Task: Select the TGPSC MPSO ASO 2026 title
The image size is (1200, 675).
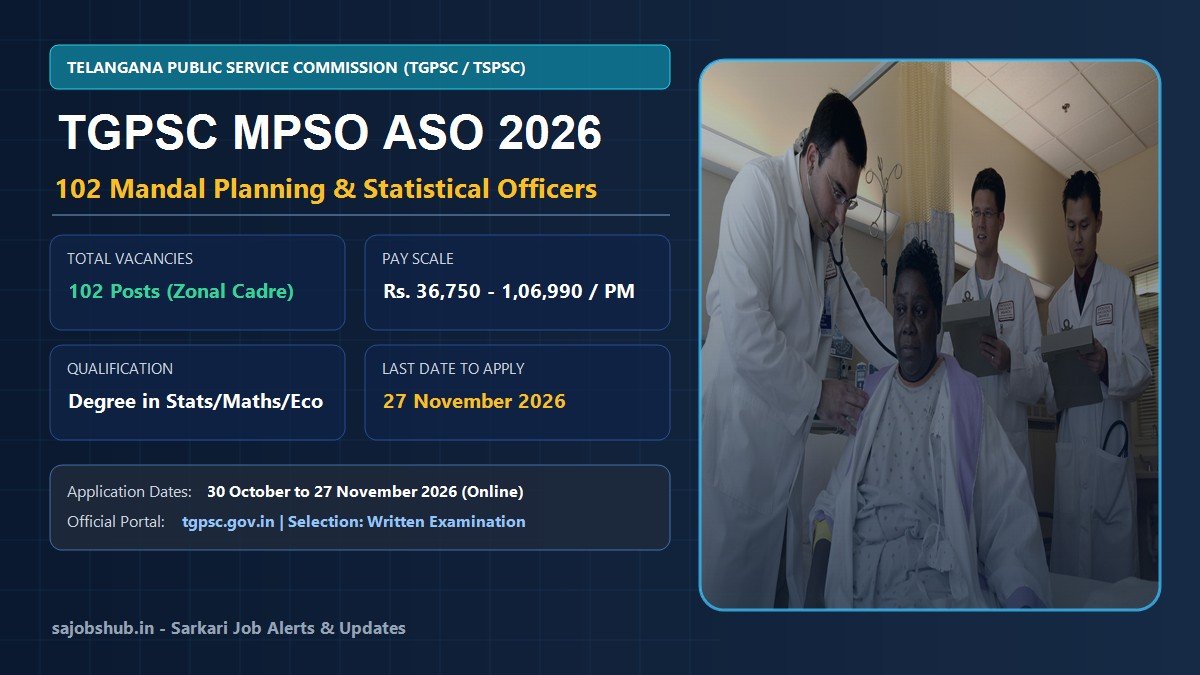Action: click(331, 133)
